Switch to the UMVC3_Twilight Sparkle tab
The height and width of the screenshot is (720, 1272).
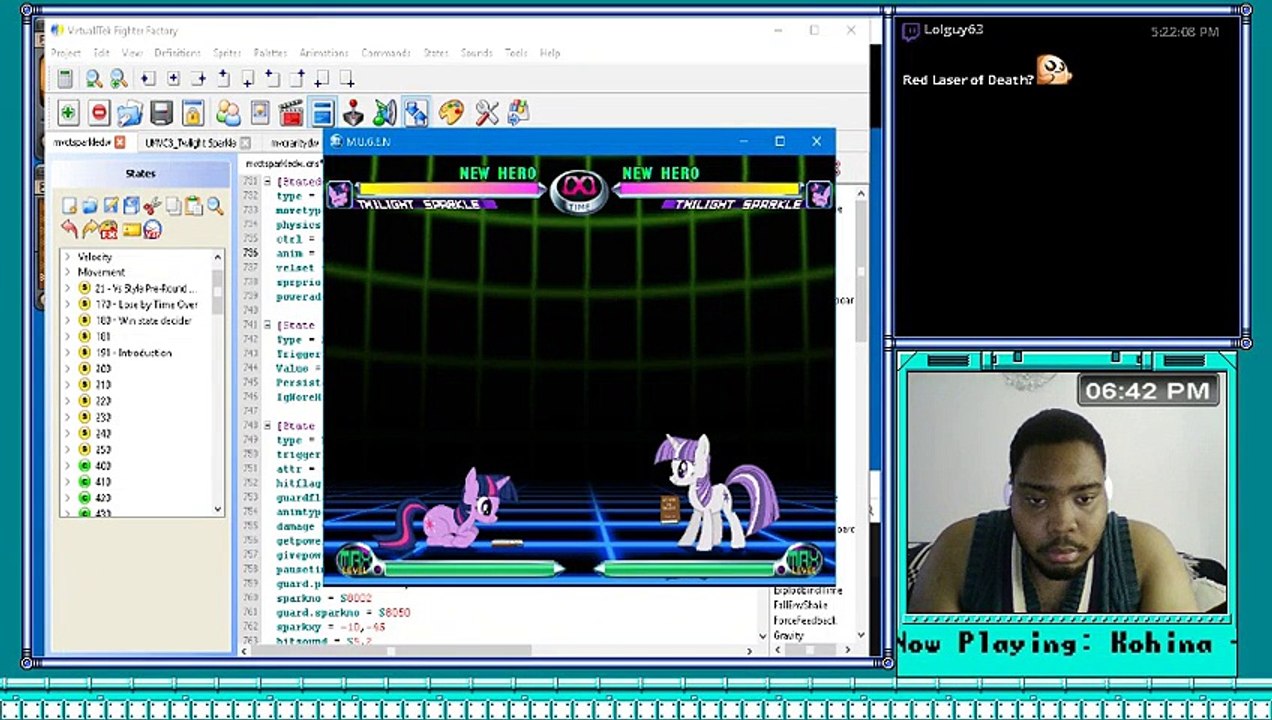pos(190,143)
